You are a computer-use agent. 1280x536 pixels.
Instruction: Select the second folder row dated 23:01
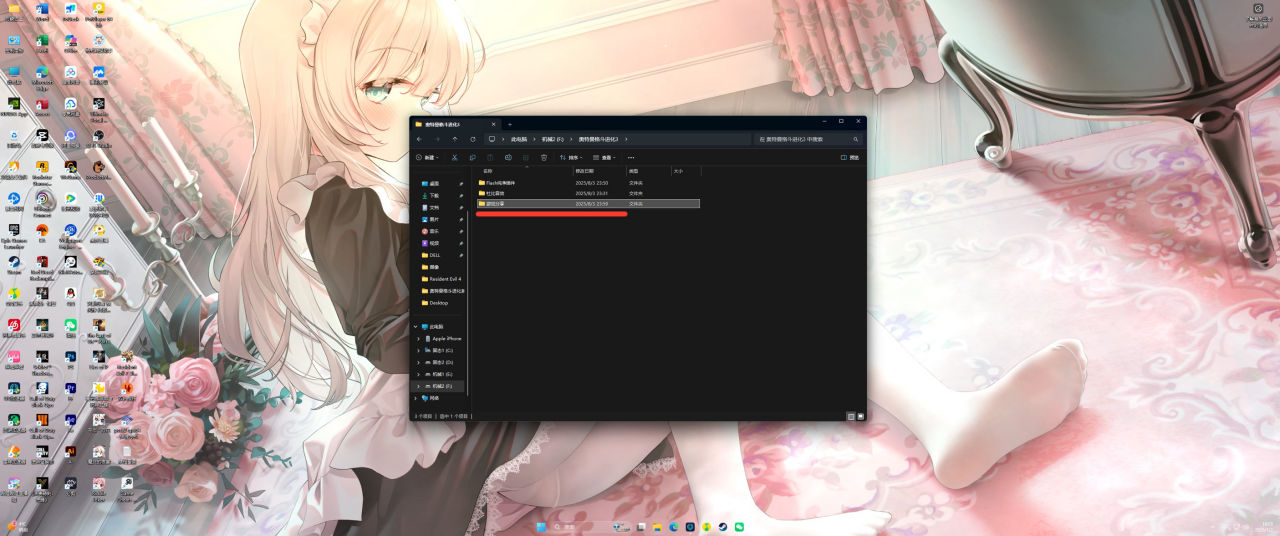[x=588, y=193]
